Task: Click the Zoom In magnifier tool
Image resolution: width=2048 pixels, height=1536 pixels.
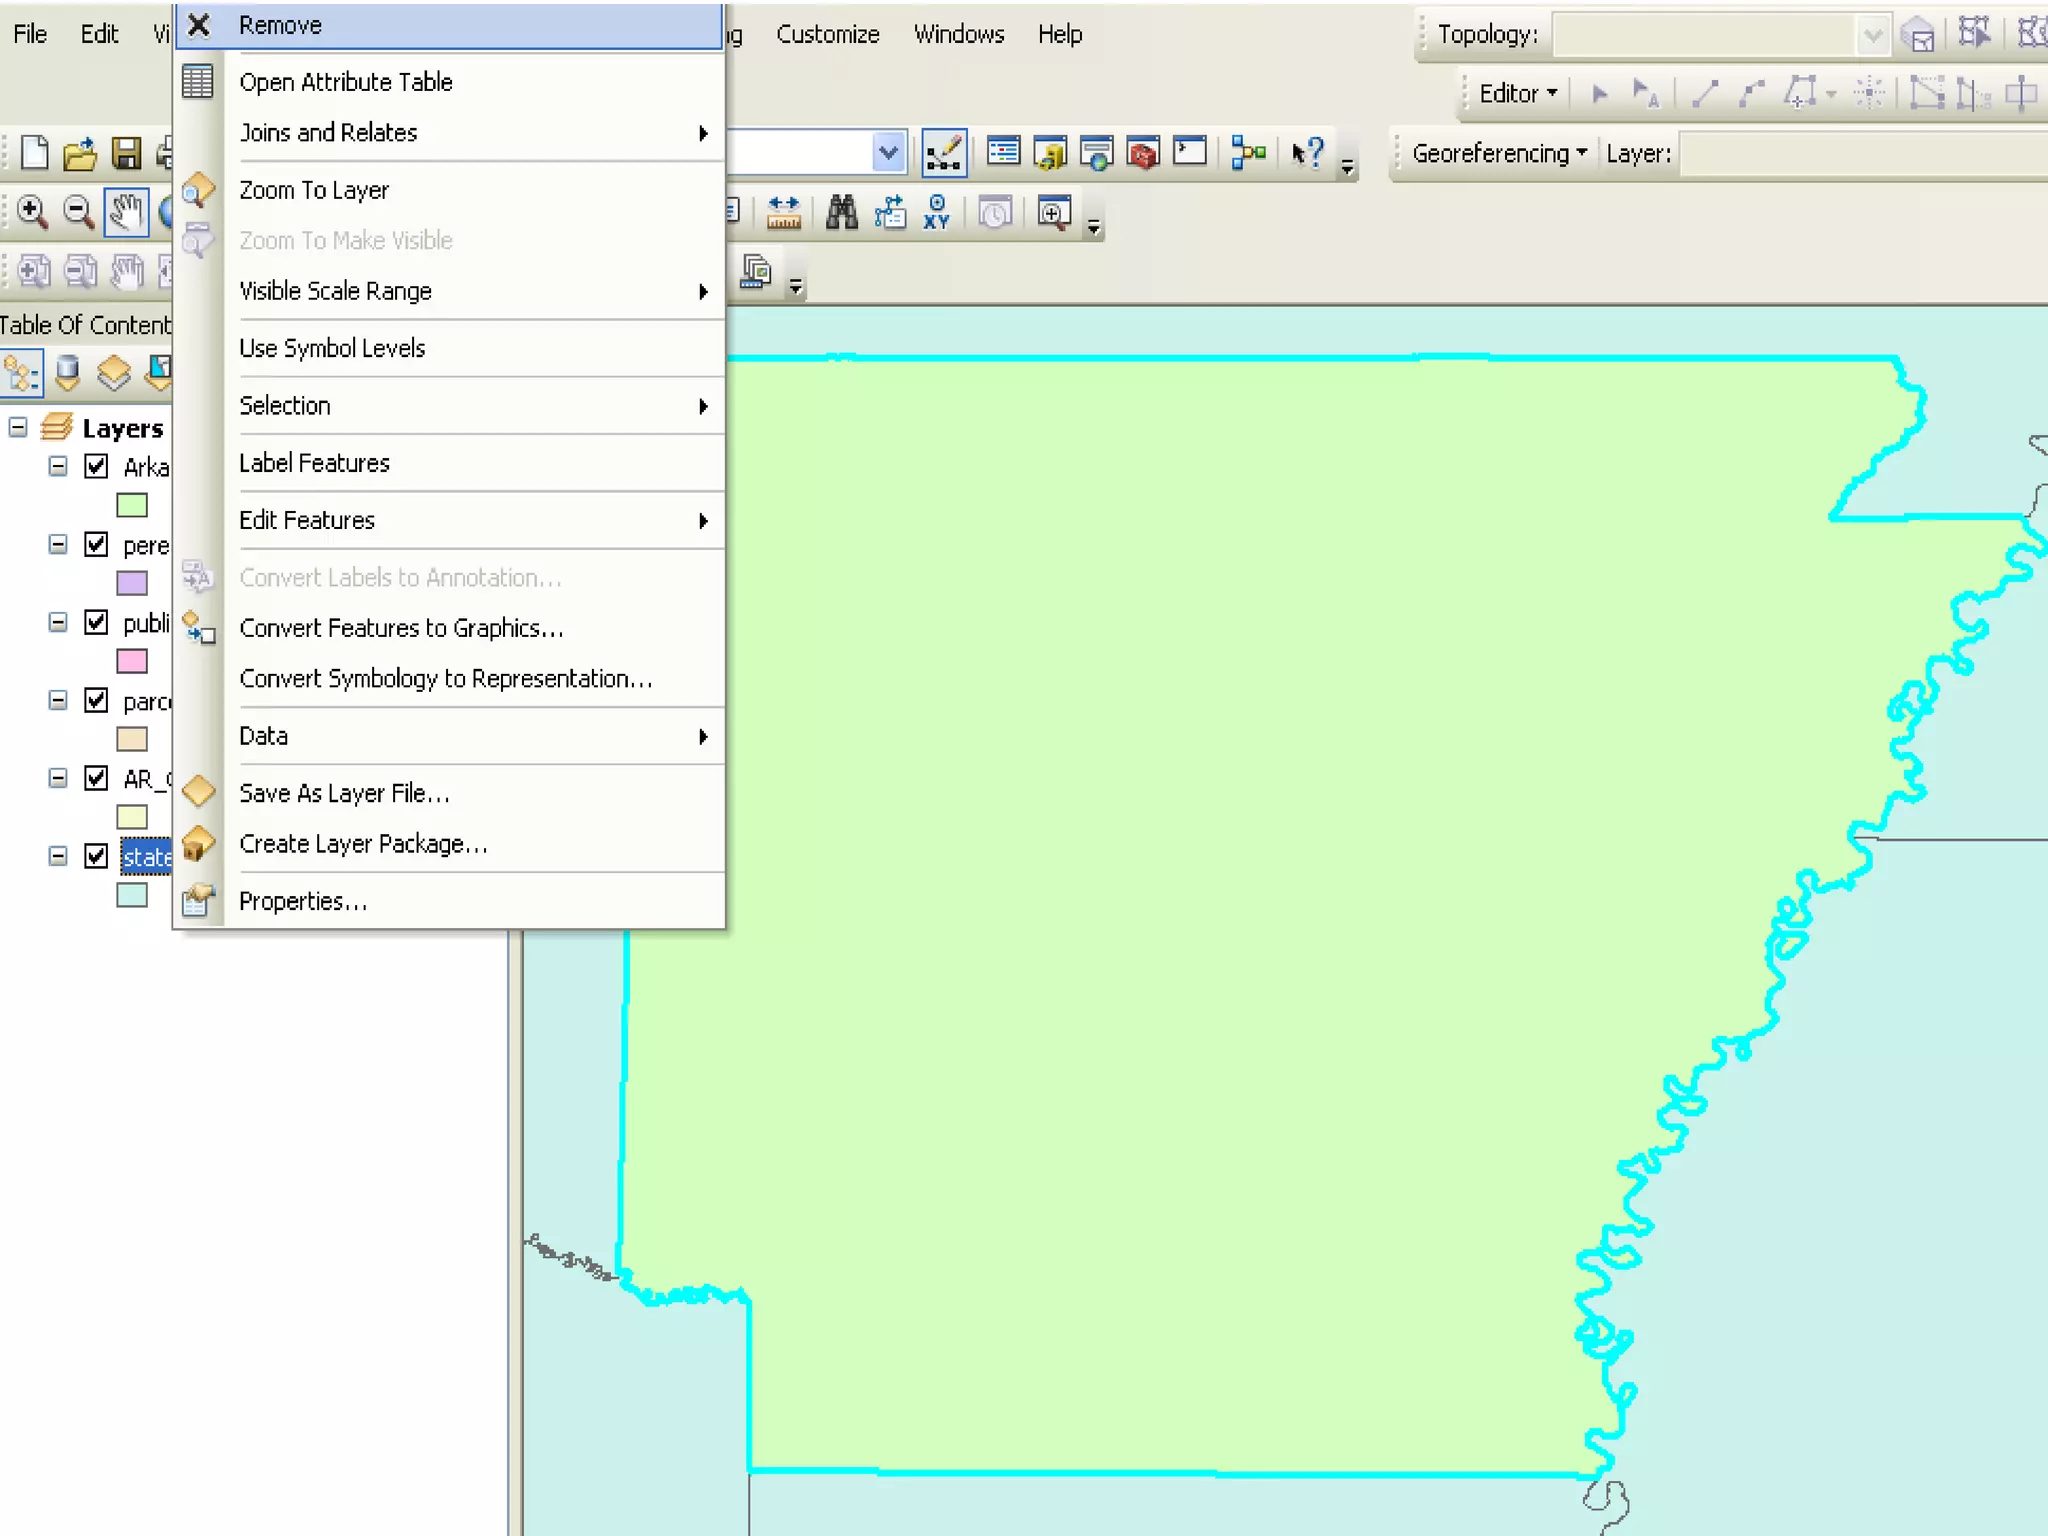Action: tap(32, 212)
